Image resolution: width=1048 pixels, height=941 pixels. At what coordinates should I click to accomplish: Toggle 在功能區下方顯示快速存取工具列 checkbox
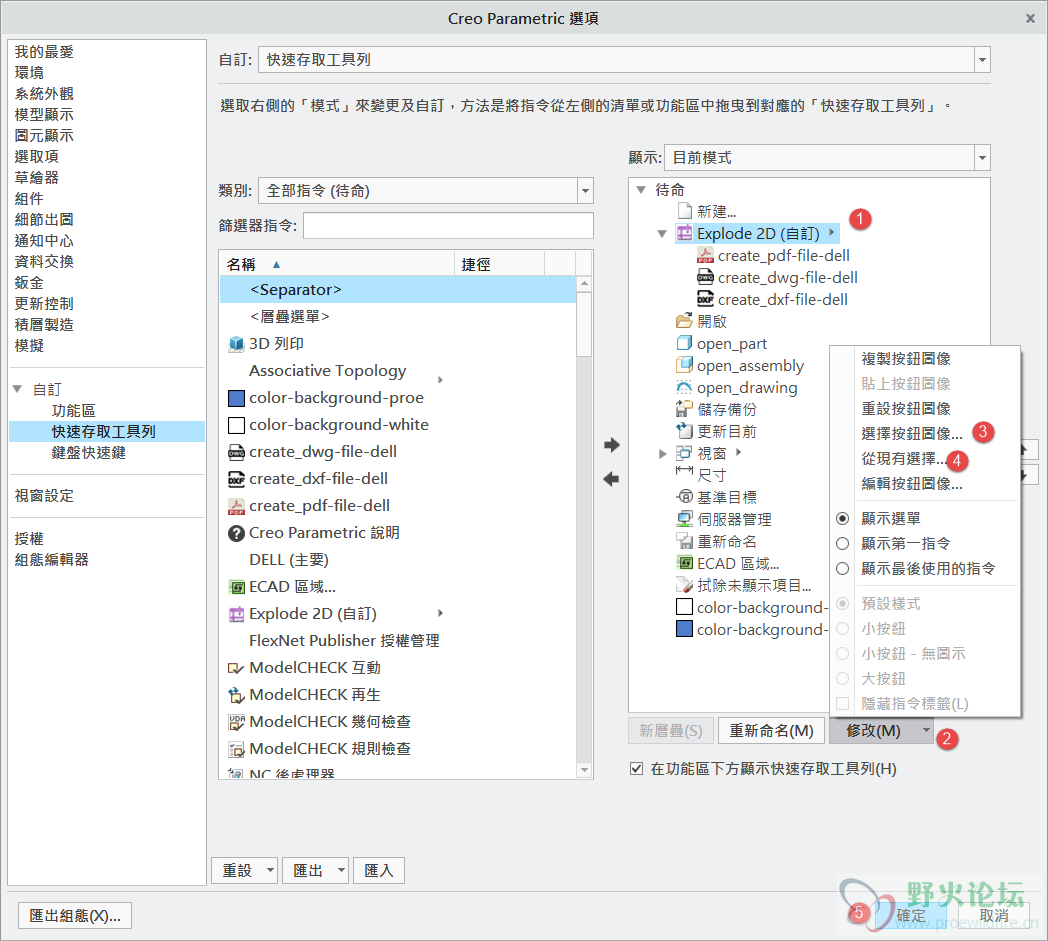point(636,769)
